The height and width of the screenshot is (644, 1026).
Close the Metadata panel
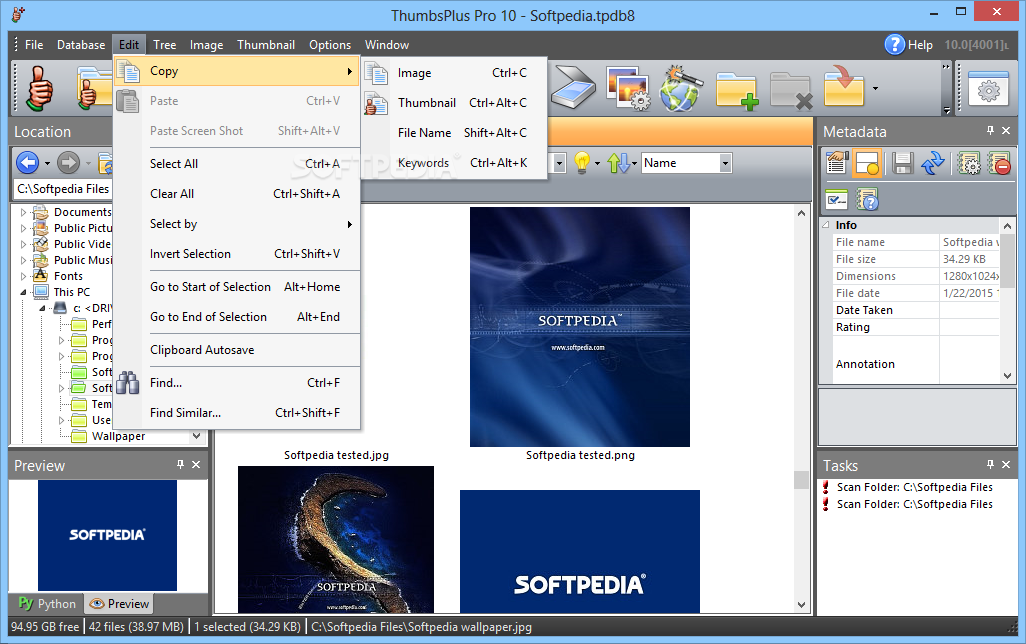coord(1006,131)
